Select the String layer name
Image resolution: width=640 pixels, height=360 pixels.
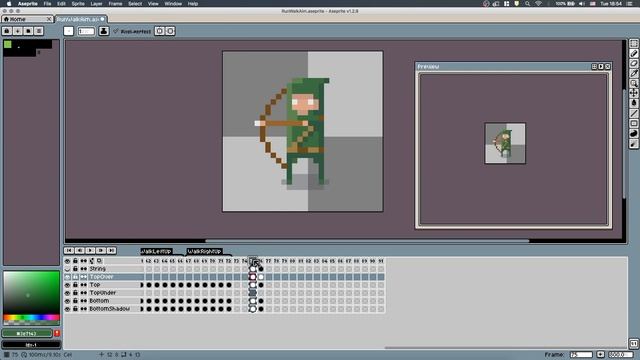(98, 269)
